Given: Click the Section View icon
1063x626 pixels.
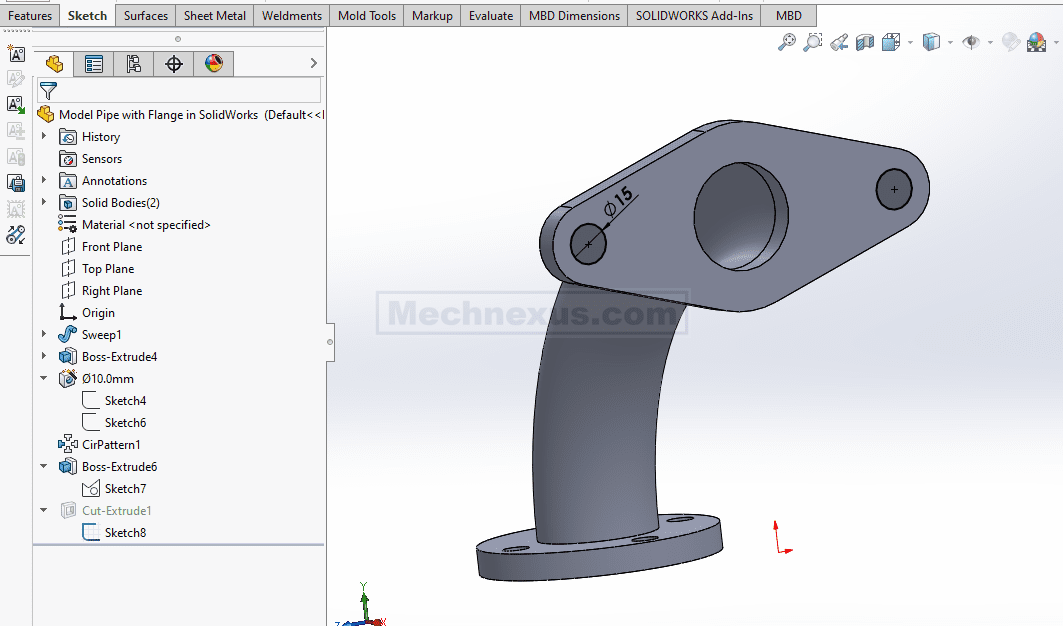Looking at the screenshot, I should click(x=865, y=42).
